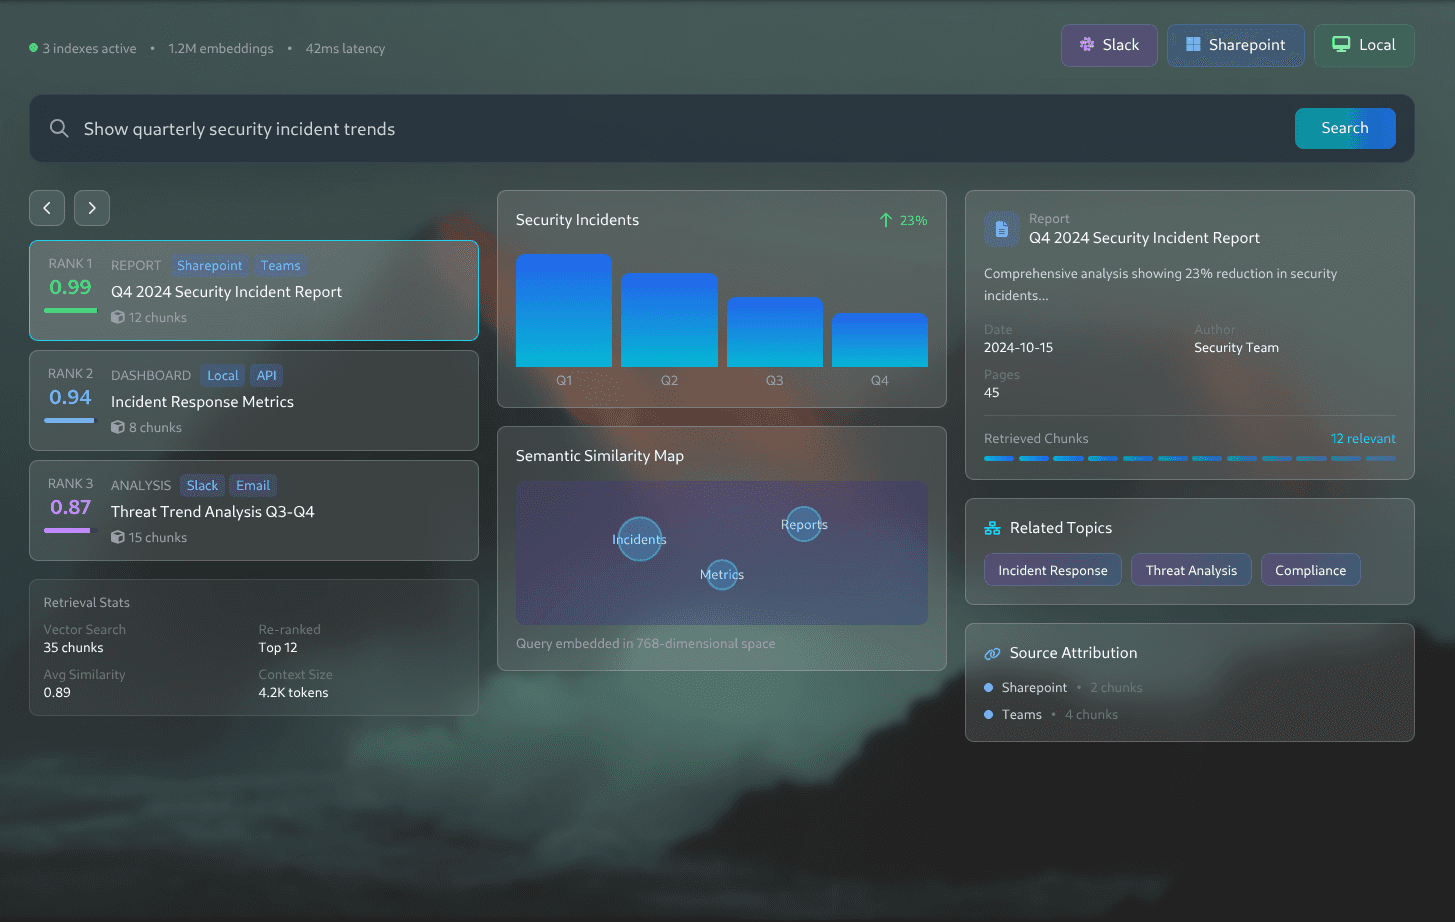Image resolution: width=1455 pixels, height=922 pixels.
Task: Click the purple 0.87 score bar
Action: 69,531
